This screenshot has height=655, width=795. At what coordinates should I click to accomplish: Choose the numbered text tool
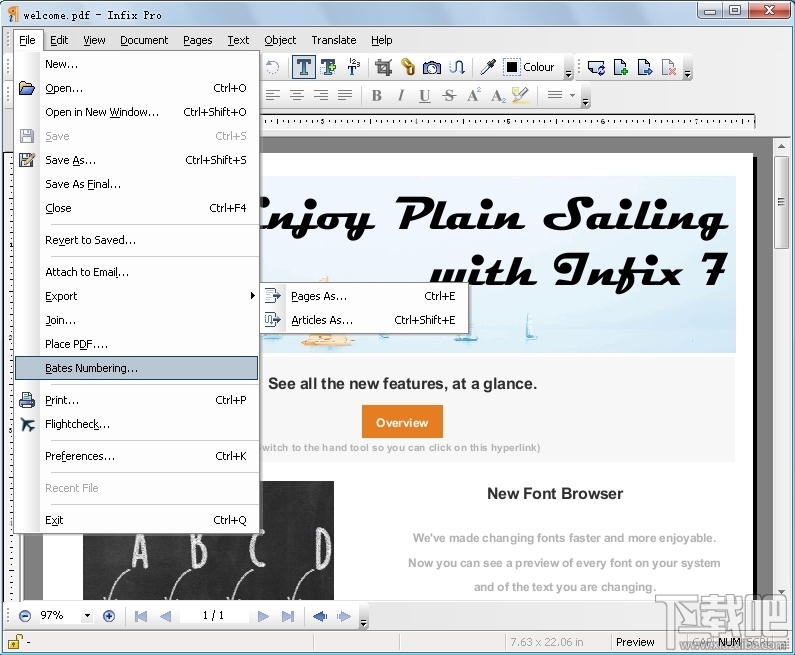(353, 67)
